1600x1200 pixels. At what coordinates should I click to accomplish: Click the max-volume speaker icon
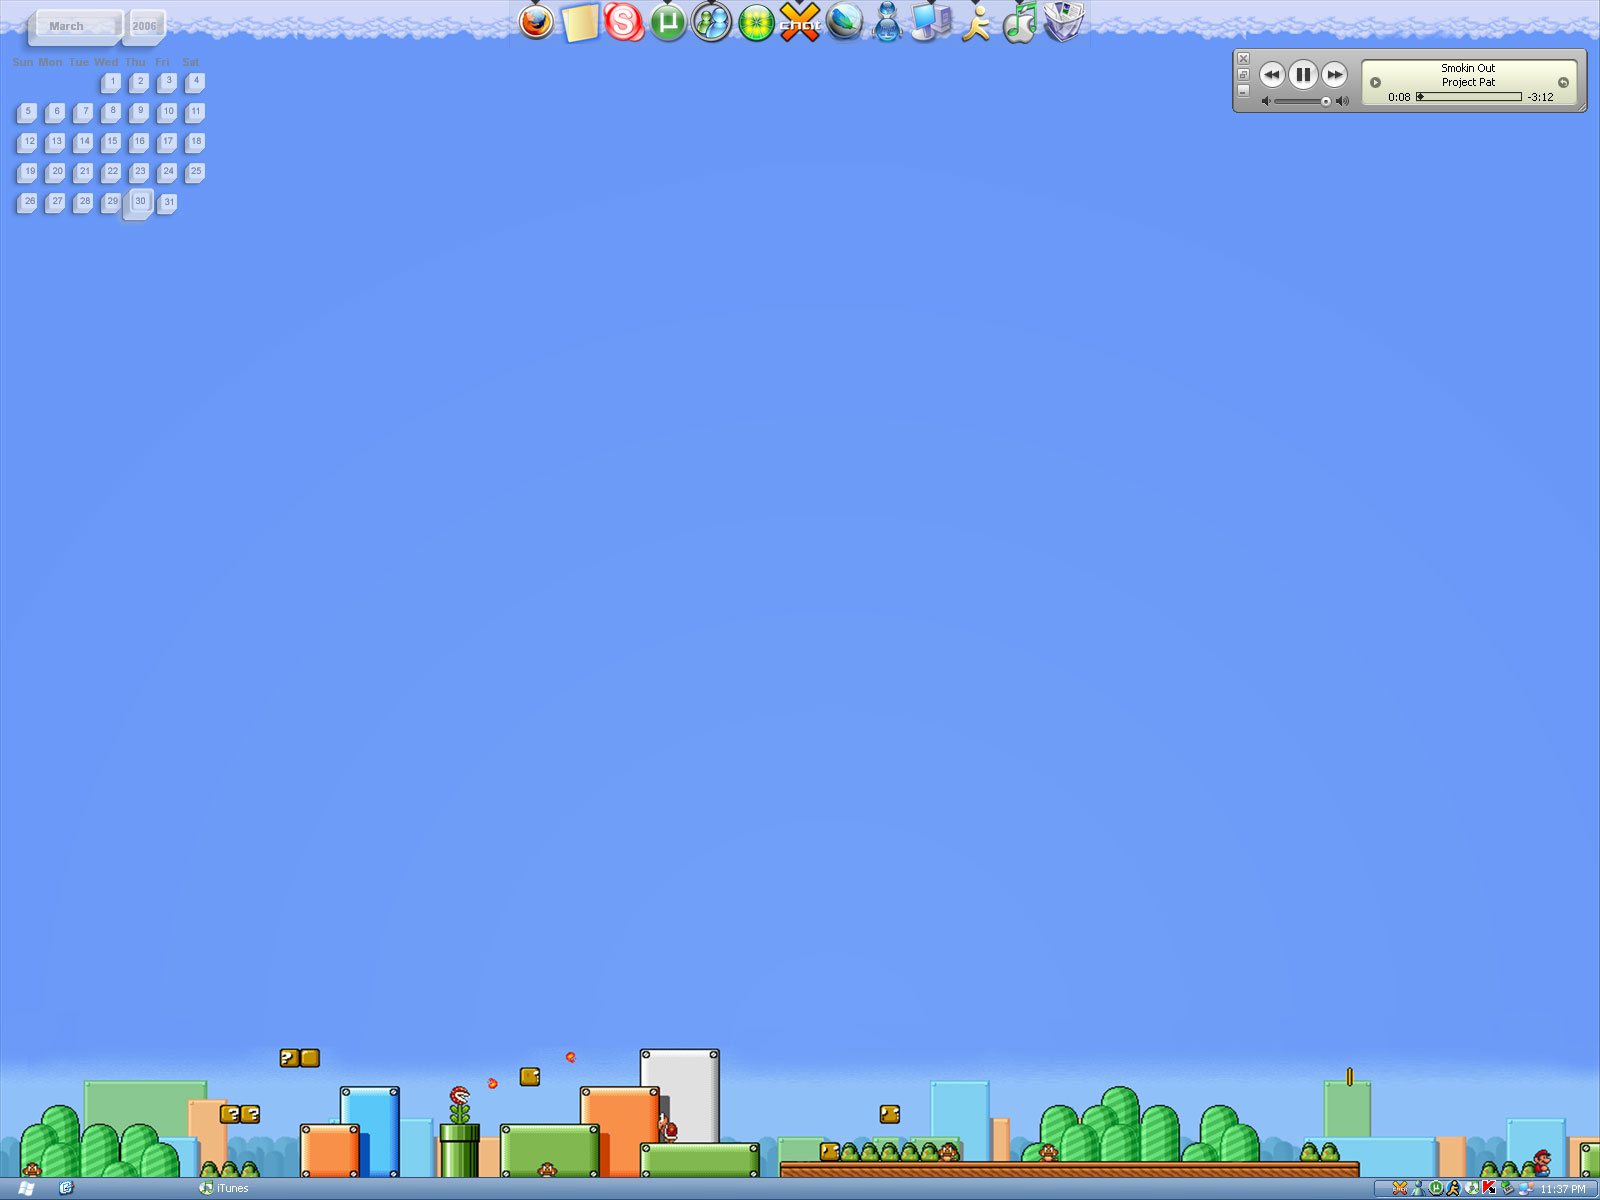[x=1343, y=101]
